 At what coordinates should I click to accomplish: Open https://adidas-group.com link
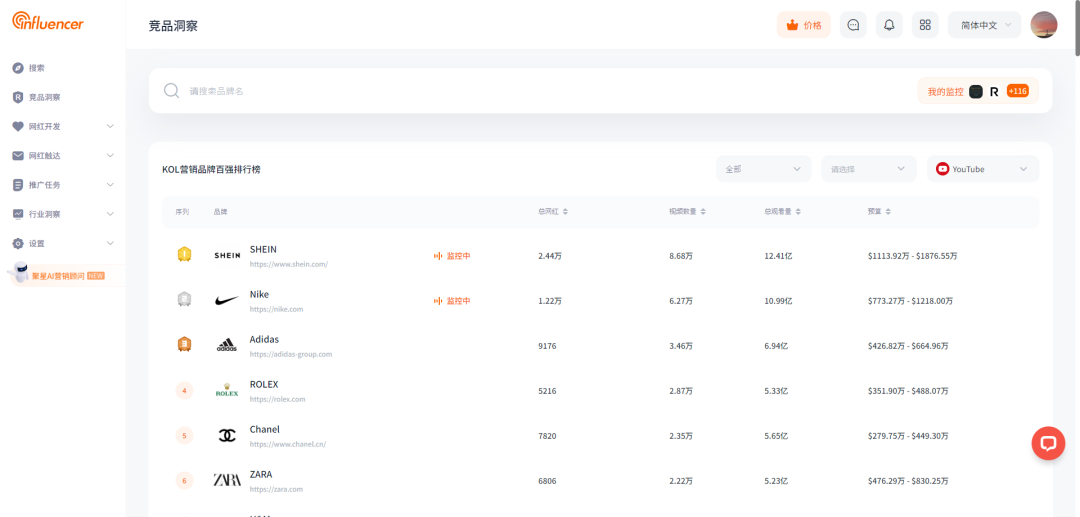pyautogui.click(x=291, y=355)
